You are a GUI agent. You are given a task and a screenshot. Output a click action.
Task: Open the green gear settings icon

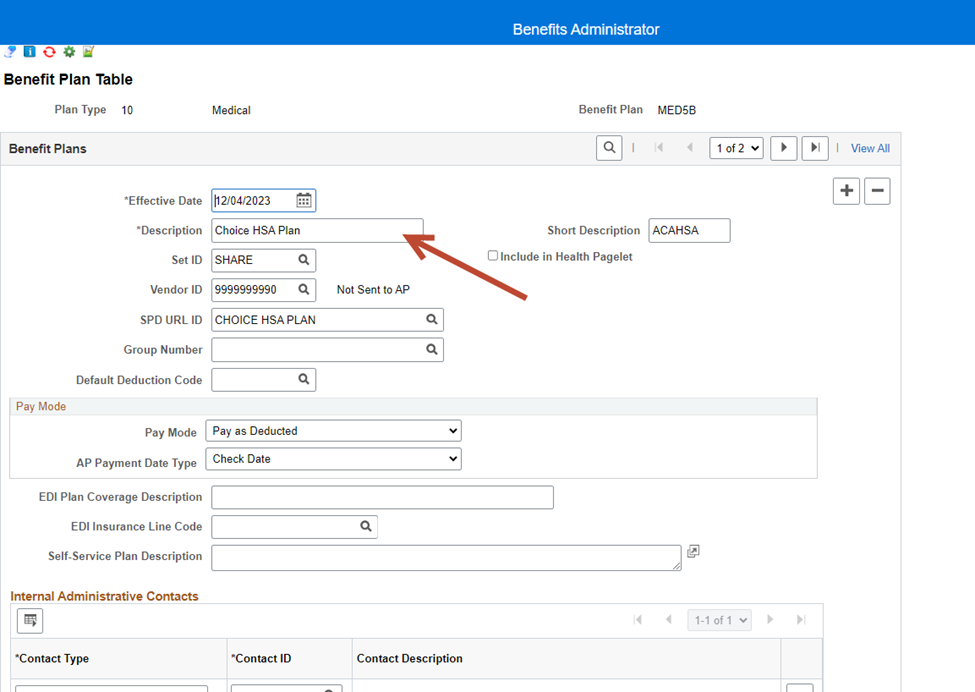tap(69, 52)
